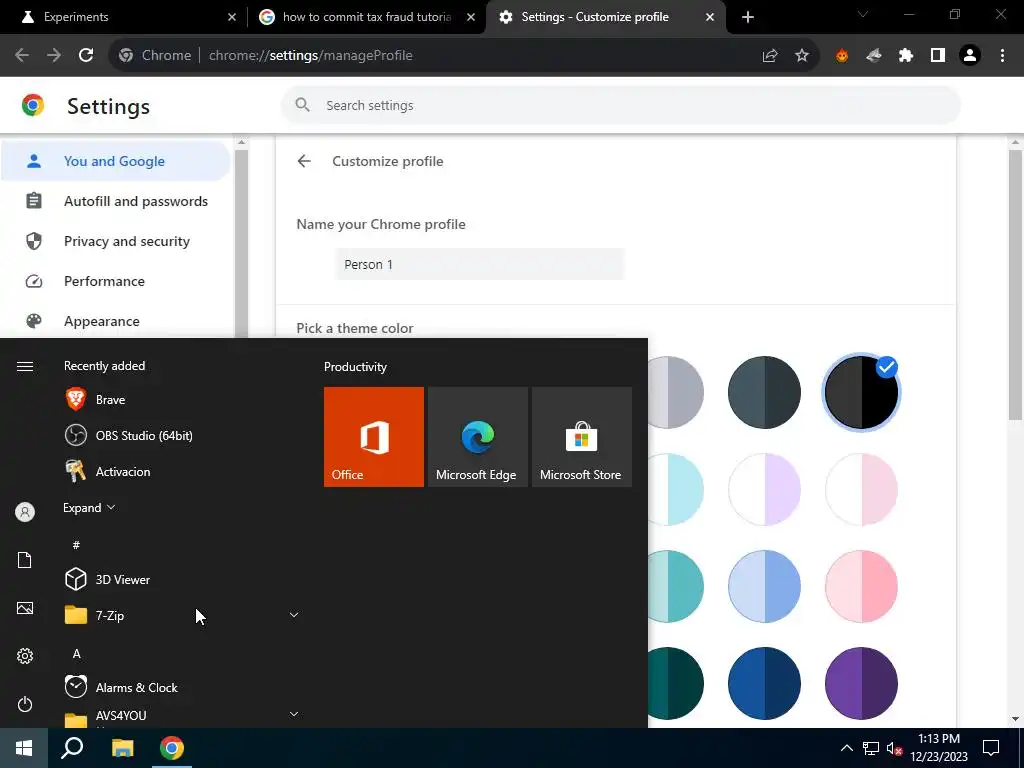Image resolution: width=1024 pixels, height=768 pixels.
Task: Select the purple theme color
Action: [861, 683]
